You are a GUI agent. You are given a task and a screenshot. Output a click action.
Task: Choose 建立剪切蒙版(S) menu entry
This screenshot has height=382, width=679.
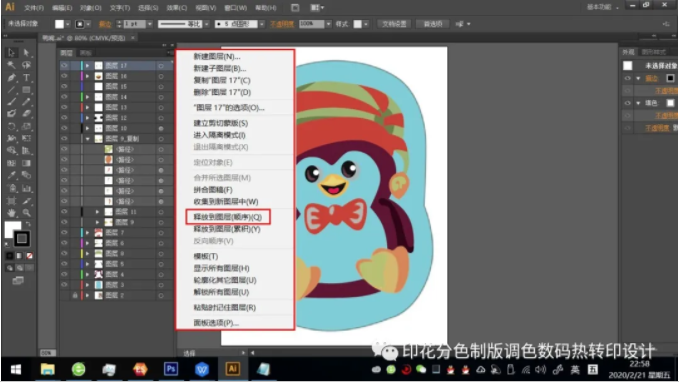pos(220,123)
